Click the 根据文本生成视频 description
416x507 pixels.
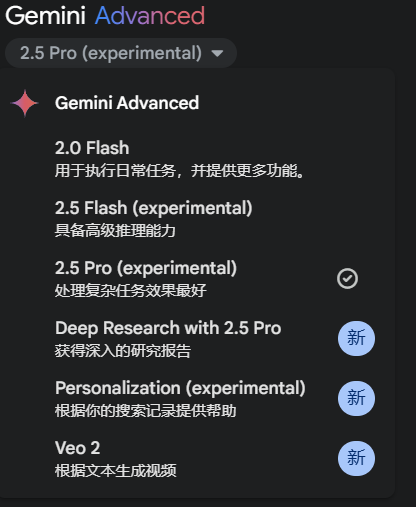click(116, 471)
